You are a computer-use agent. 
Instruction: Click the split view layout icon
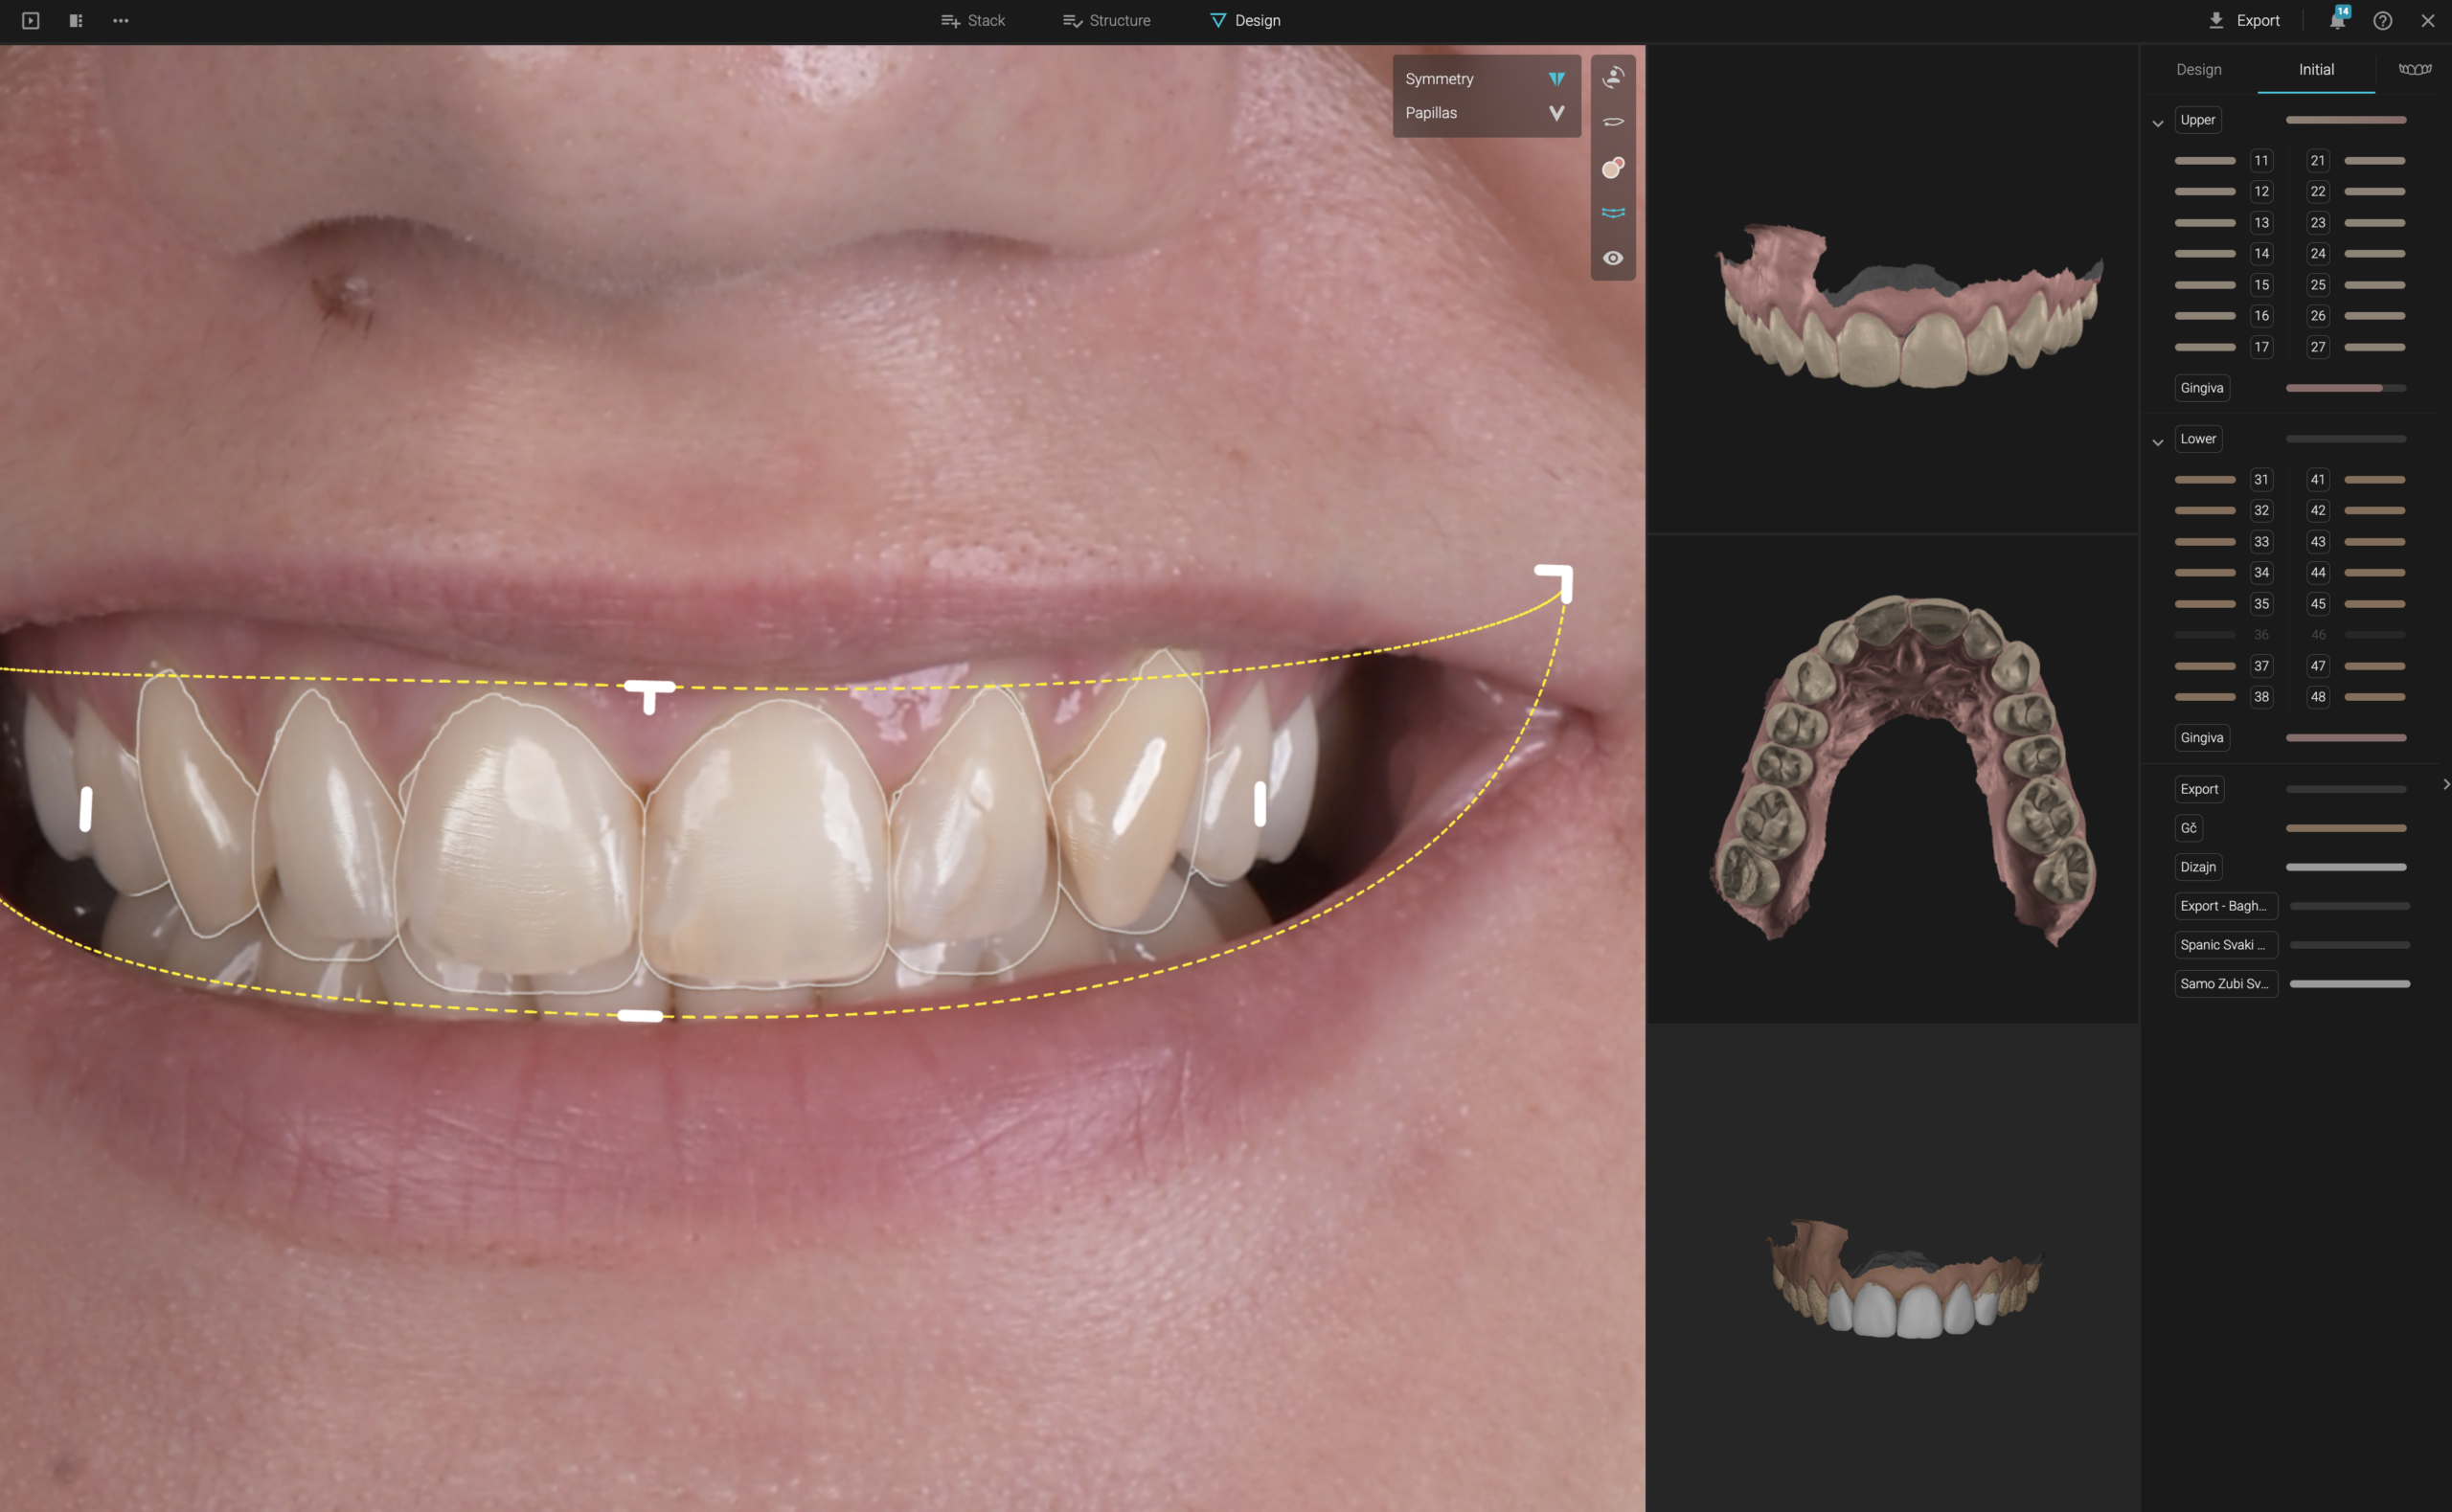tap(76, 20)
